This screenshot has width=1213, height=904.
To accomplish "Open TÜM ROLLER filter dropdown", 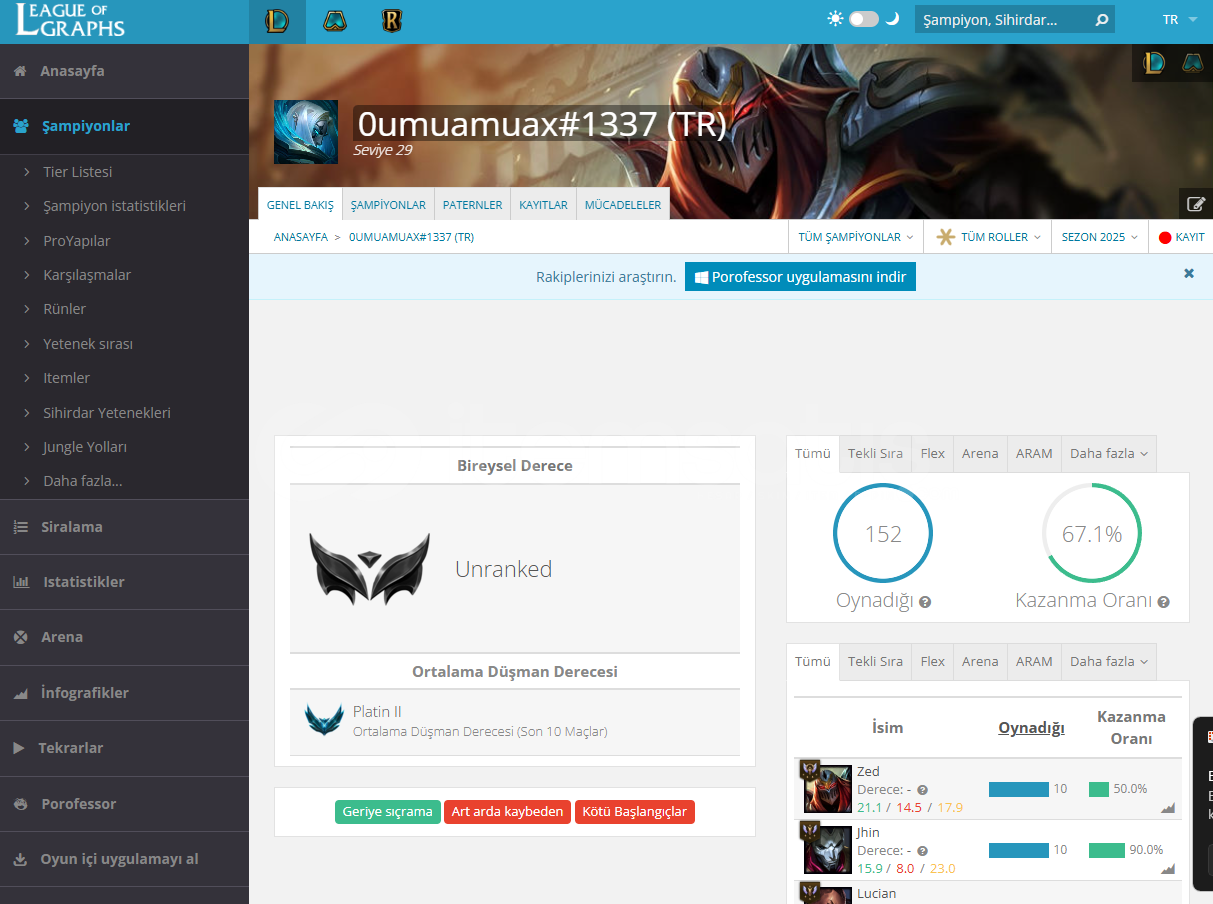I will pos(988,237).
